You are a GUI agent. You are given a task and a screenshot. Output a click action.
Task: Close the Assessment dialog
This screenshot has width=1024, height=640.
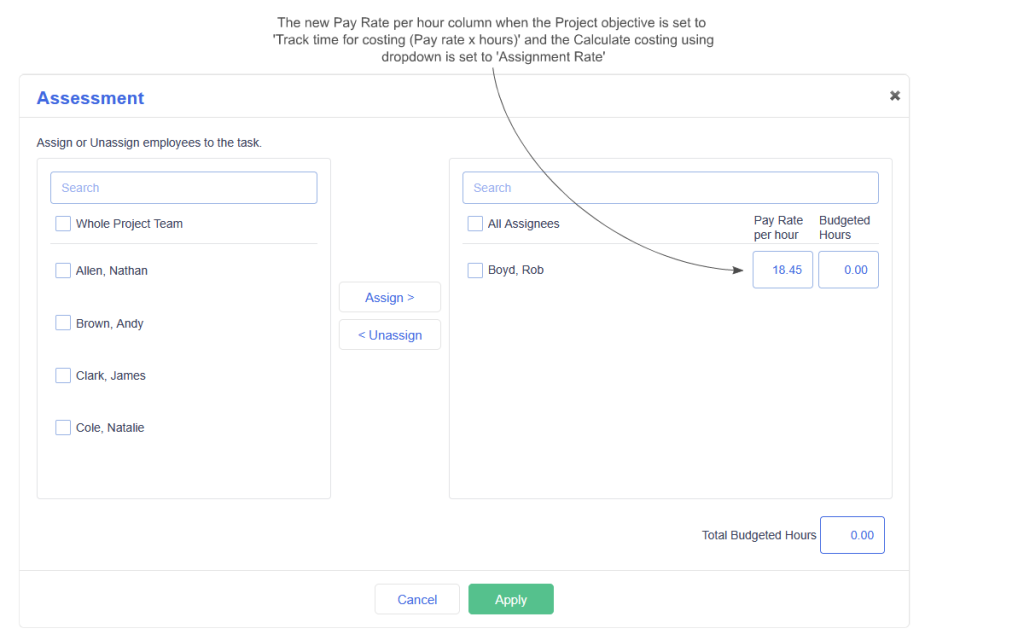tap(894, 95)
